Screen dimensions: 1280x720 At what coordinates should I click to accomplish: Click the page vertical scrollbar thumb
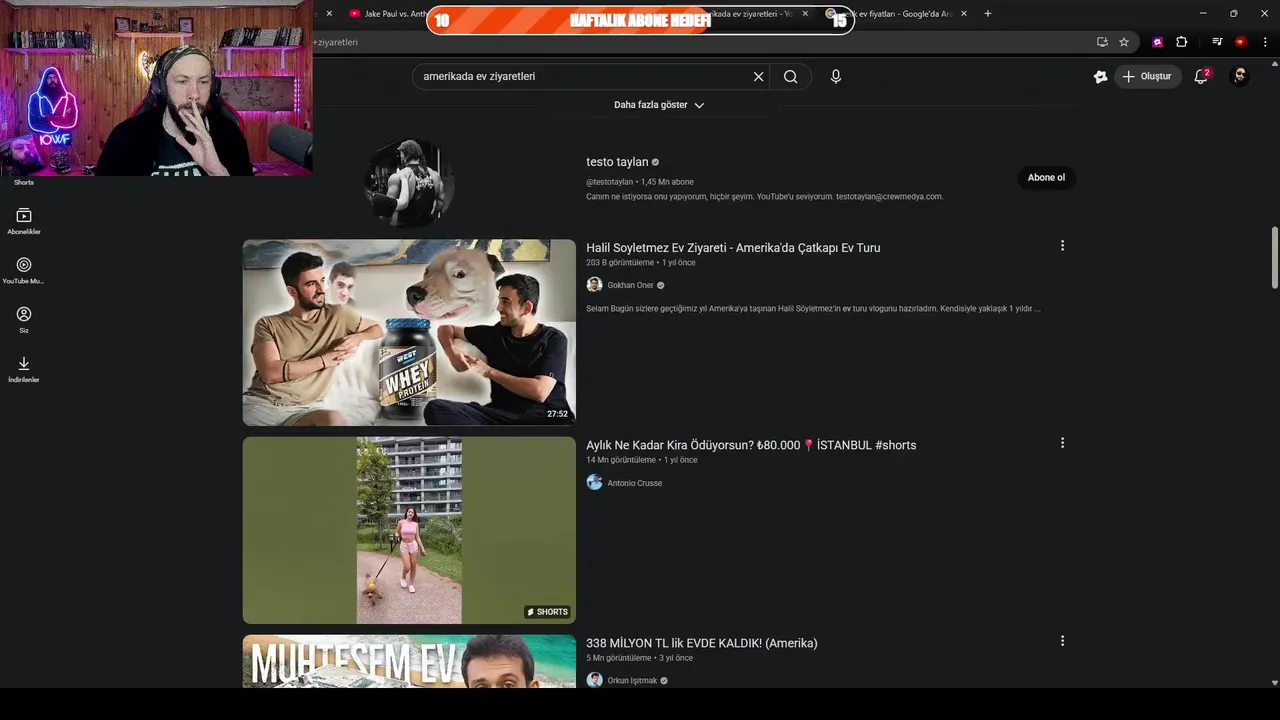click(x=1274, y=257)
